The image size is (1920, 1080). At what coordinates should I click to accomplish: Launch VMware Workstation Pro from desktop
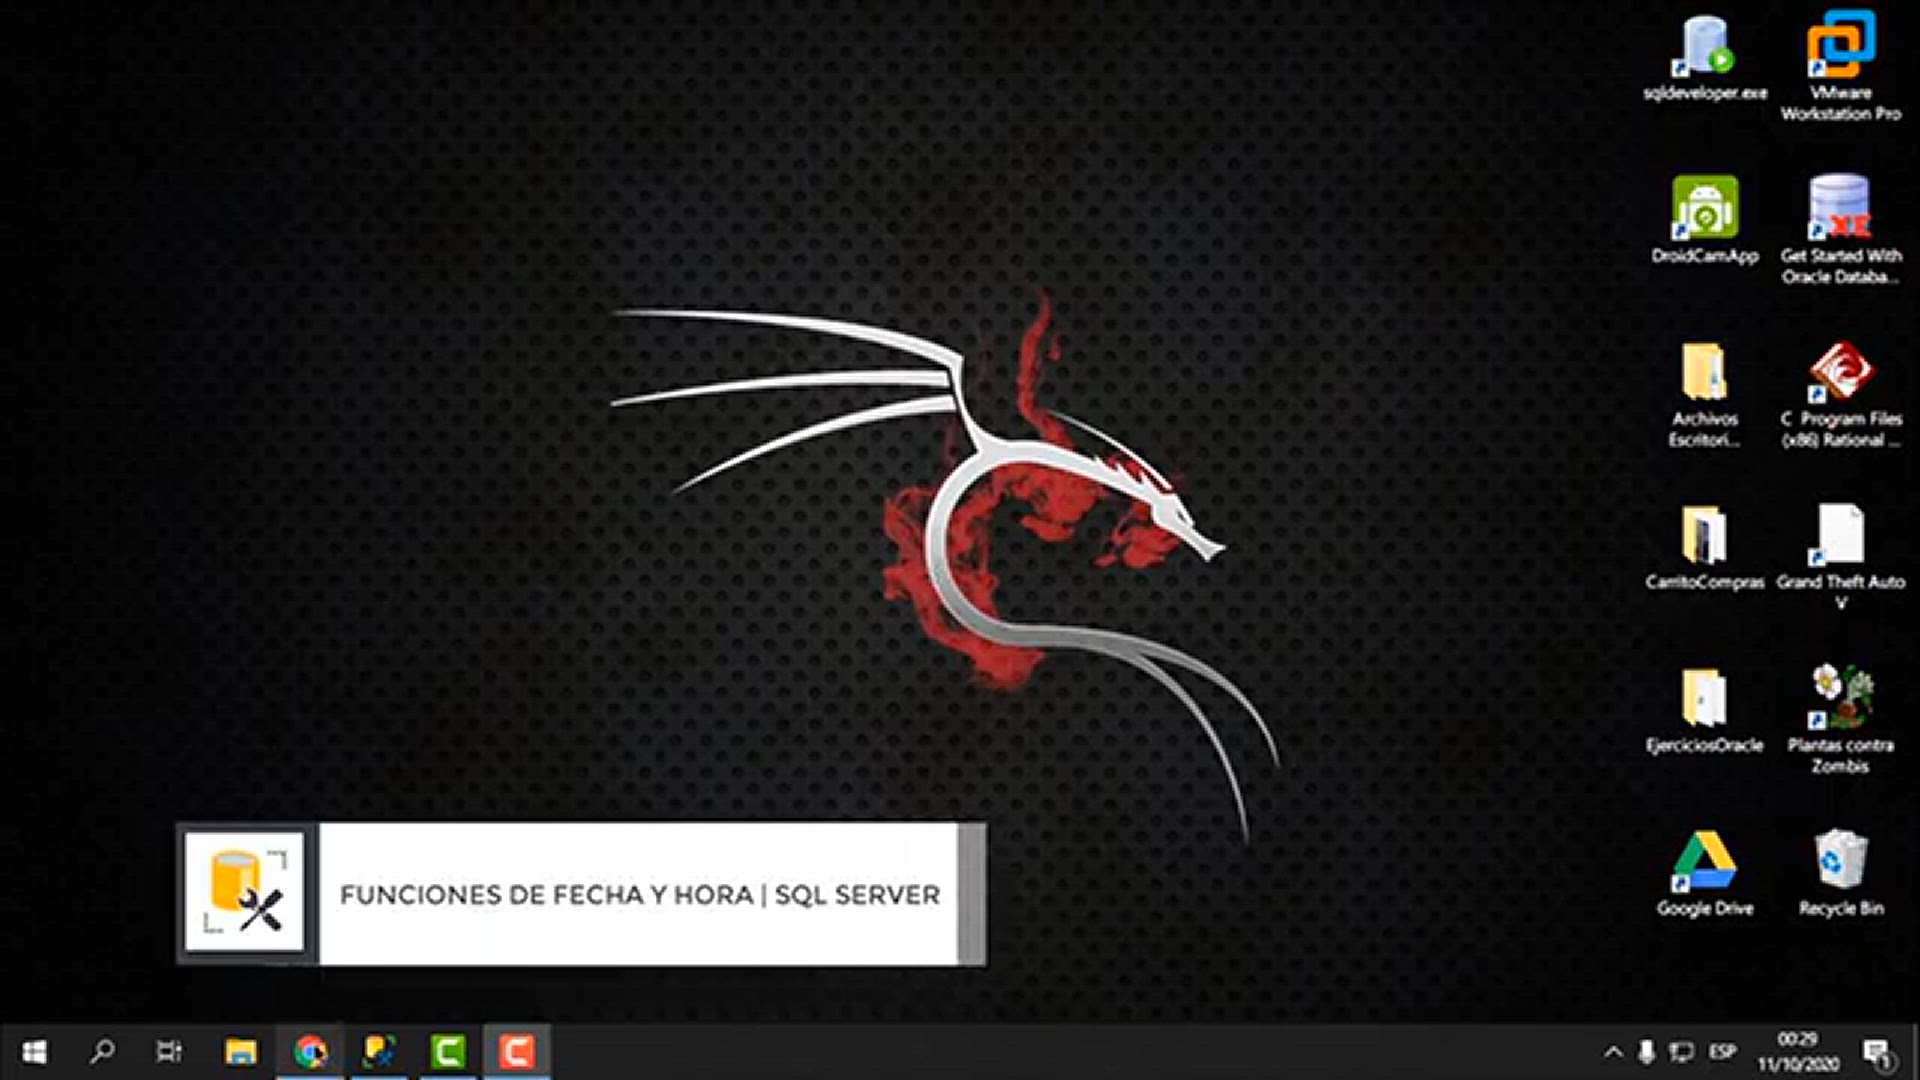(x=1841, y=66)
